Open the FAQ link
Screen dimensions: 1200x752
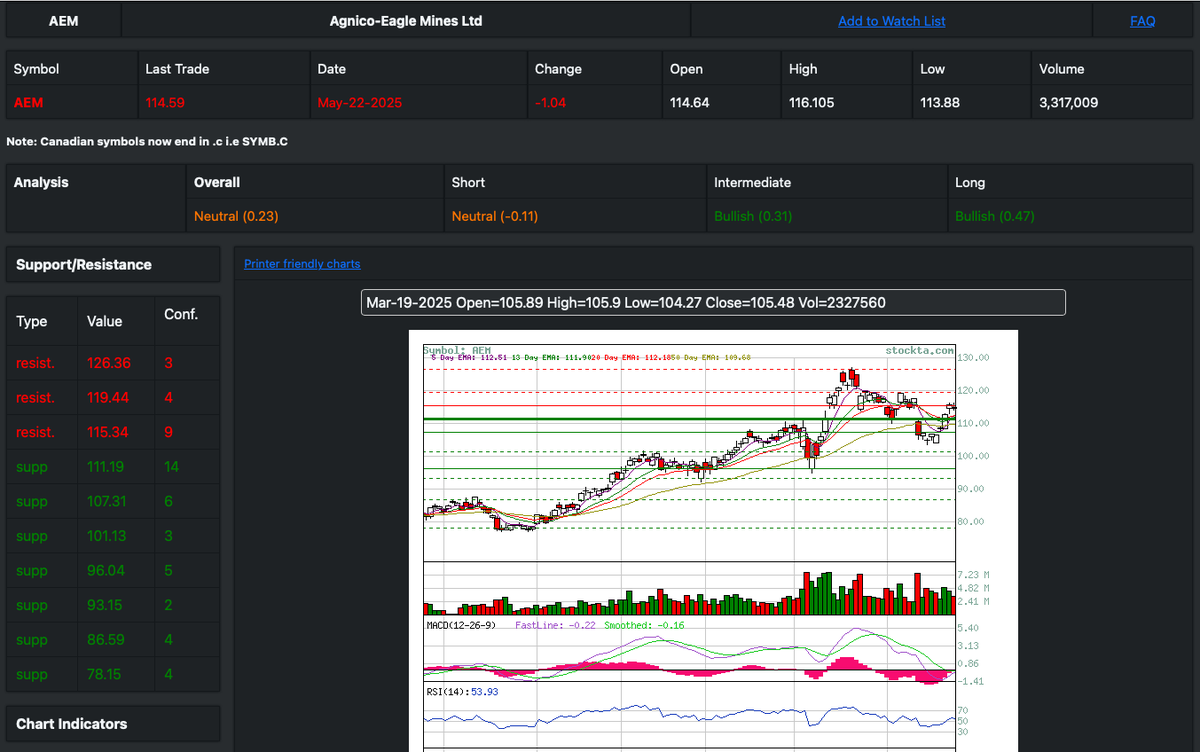pos(1143,21)
